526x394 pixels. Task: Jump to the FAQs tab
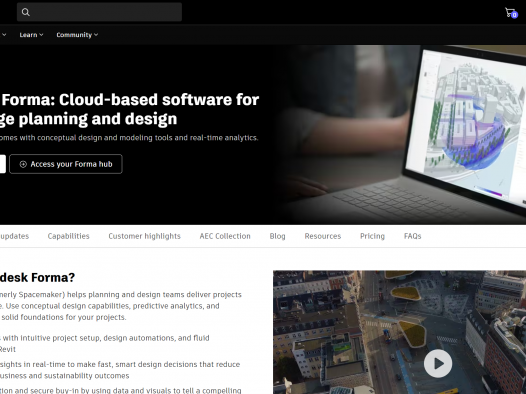413,236
